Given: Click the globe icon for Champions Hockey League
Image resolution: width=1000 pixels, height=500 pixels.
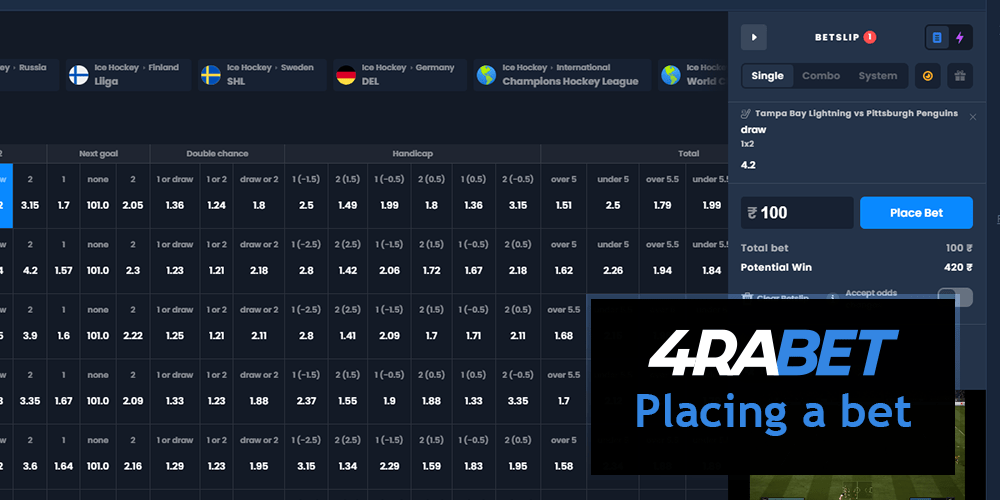Looking at the screenshot, I should (x=487, y=75).
